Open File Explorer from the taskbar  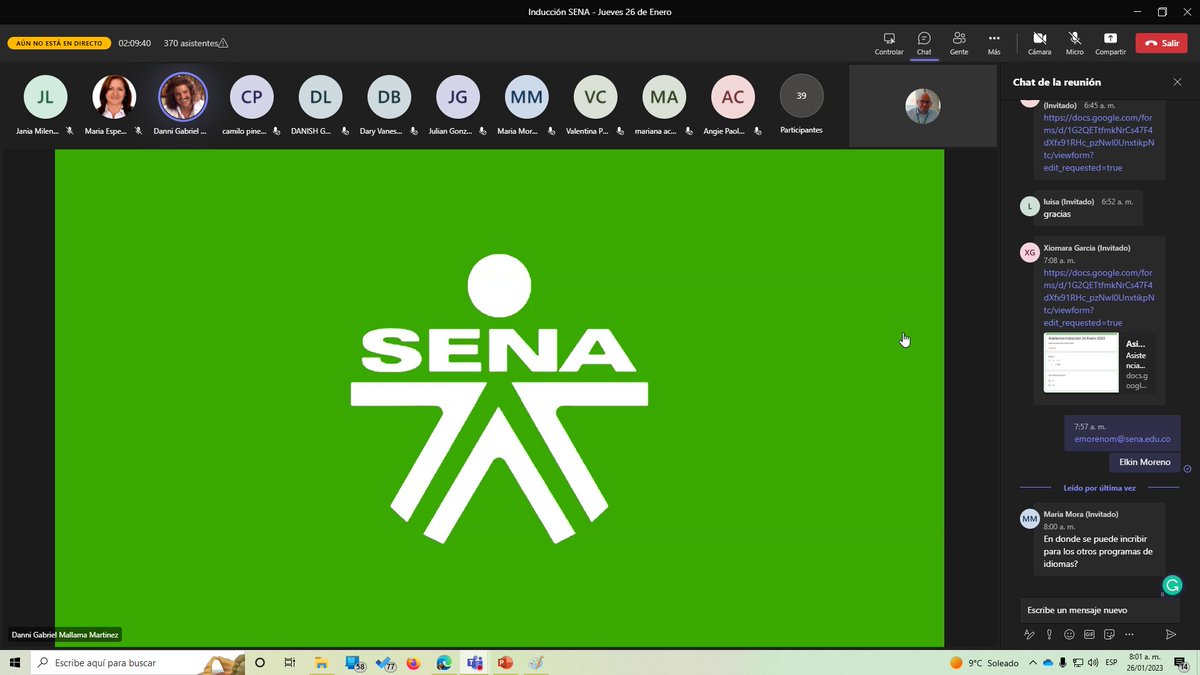tap(322, 662)
